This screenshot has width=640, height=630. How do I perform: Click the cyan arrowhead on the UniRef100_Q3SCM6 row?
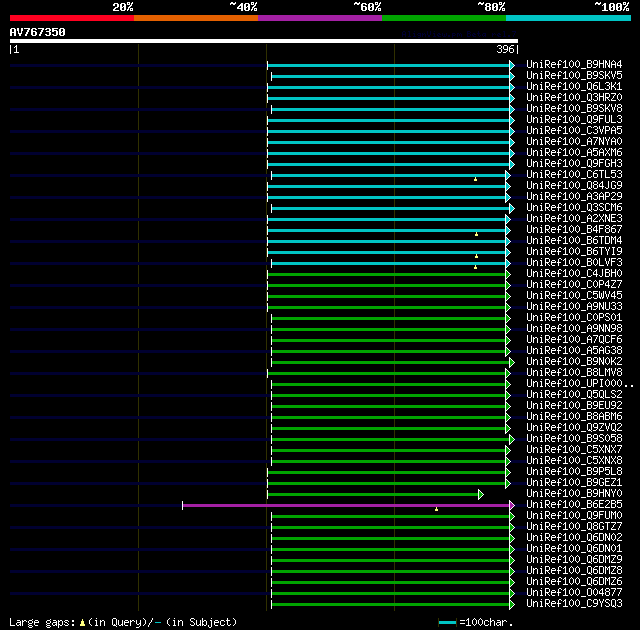point(512,209)
